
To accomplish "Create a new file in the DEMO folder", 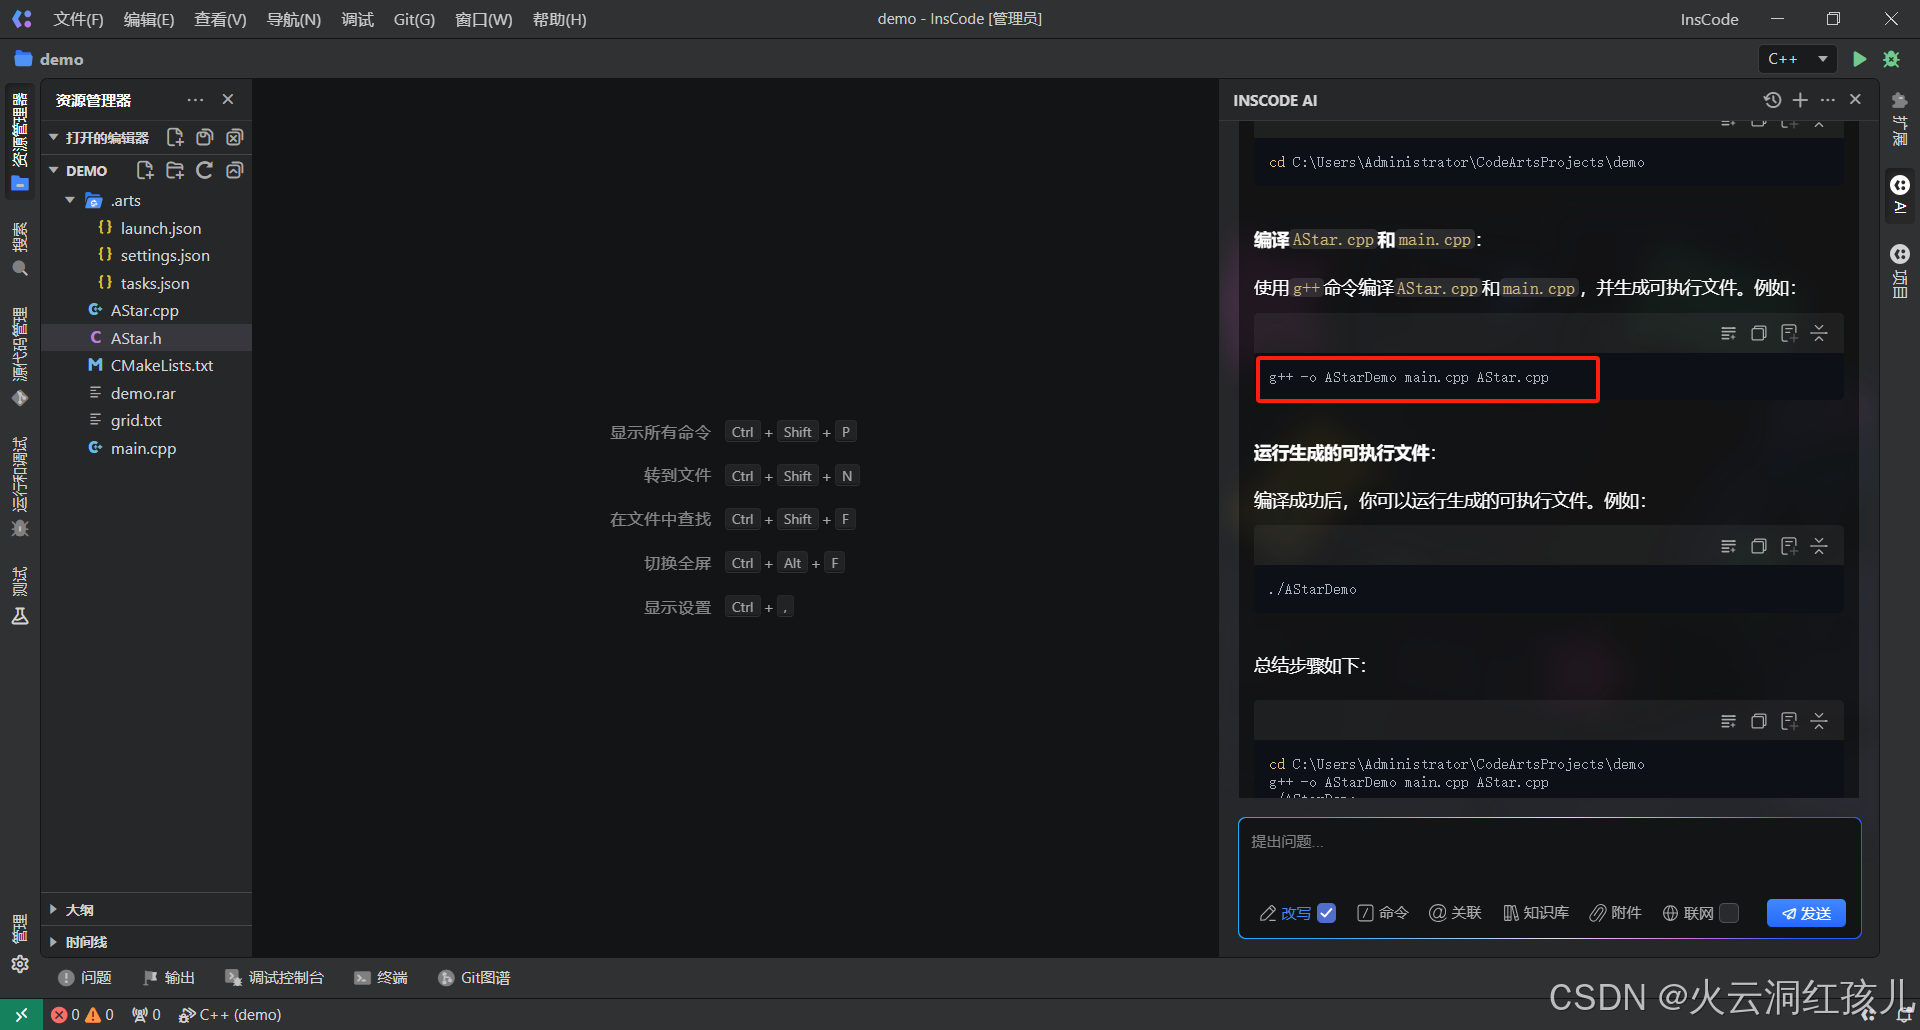I will [145, 170].
